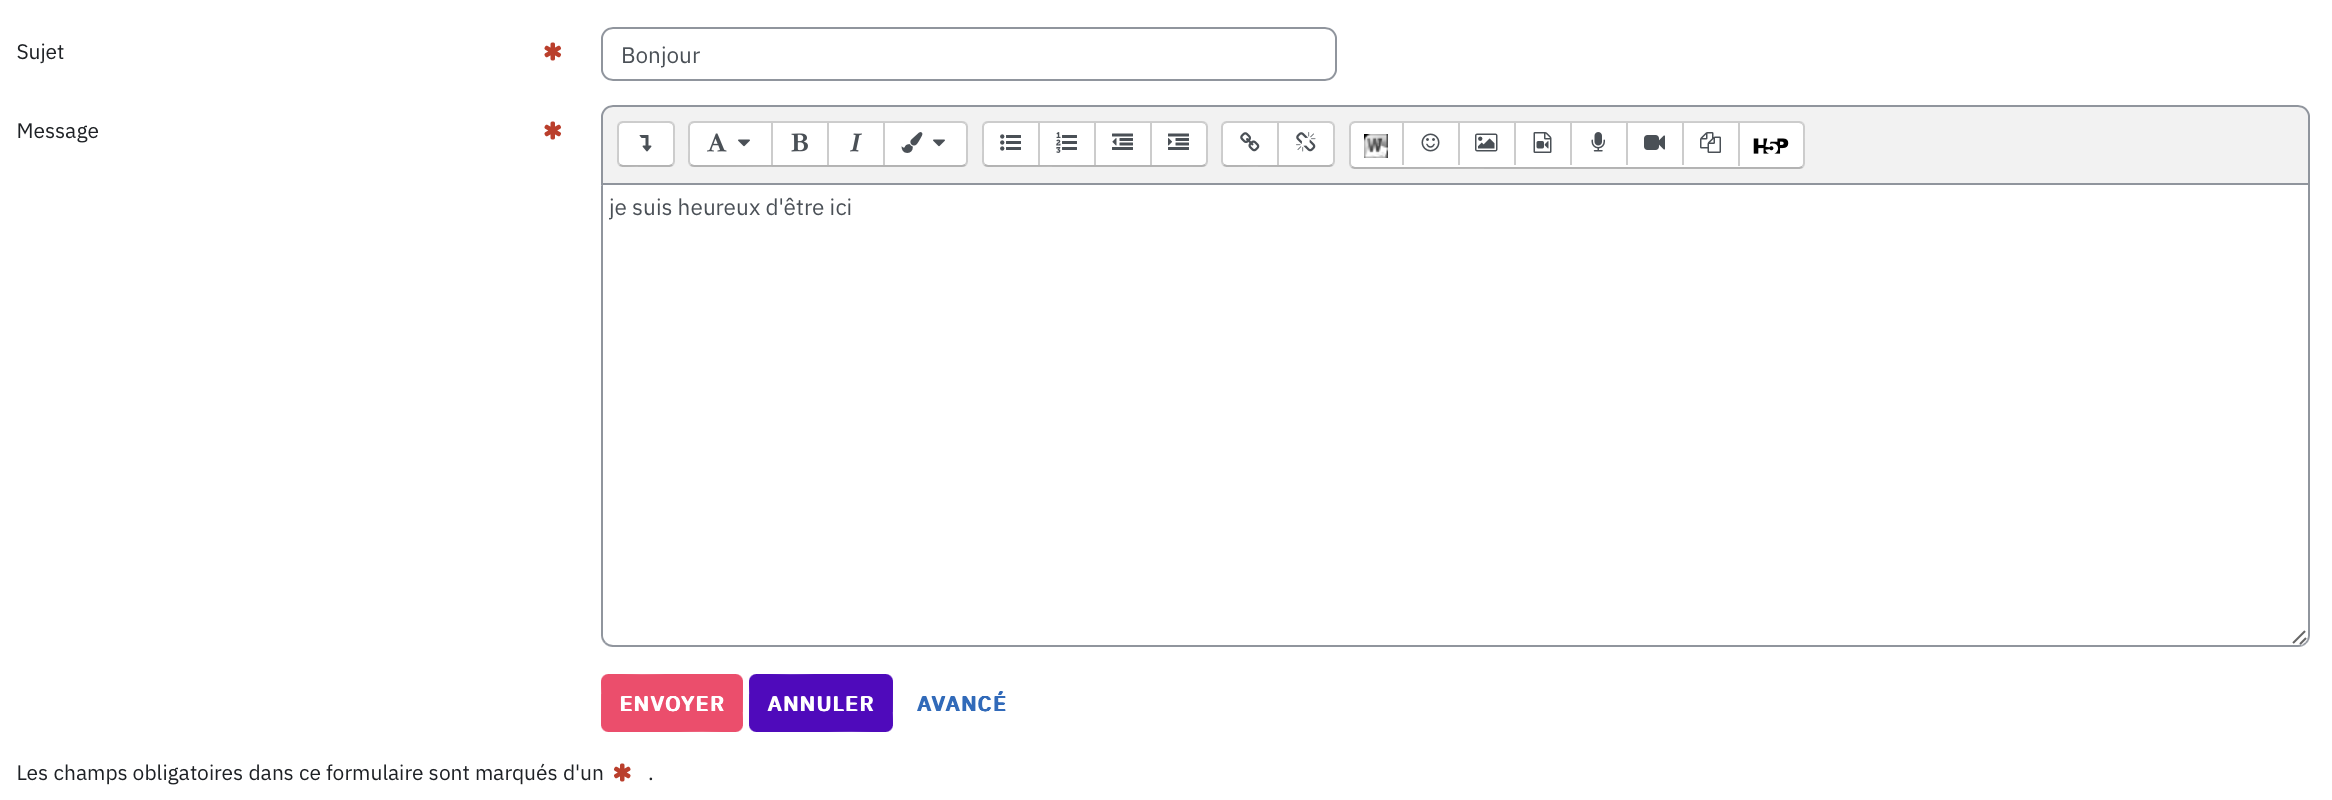Click the Sujet field containing Bonjour
The image size is (2332, 800).
pyautogui.click(x=968, y=54)
